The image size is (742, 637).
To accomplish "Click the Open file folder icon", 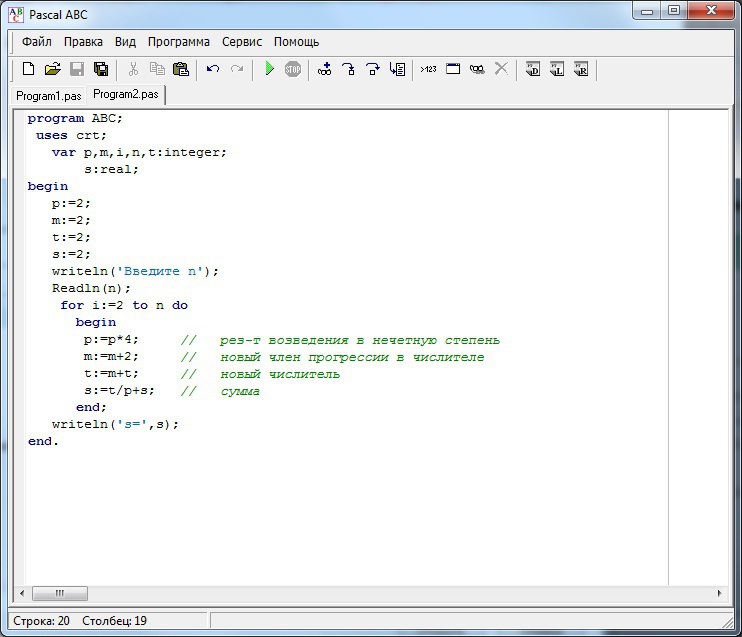I will click(x=52, y=69).
